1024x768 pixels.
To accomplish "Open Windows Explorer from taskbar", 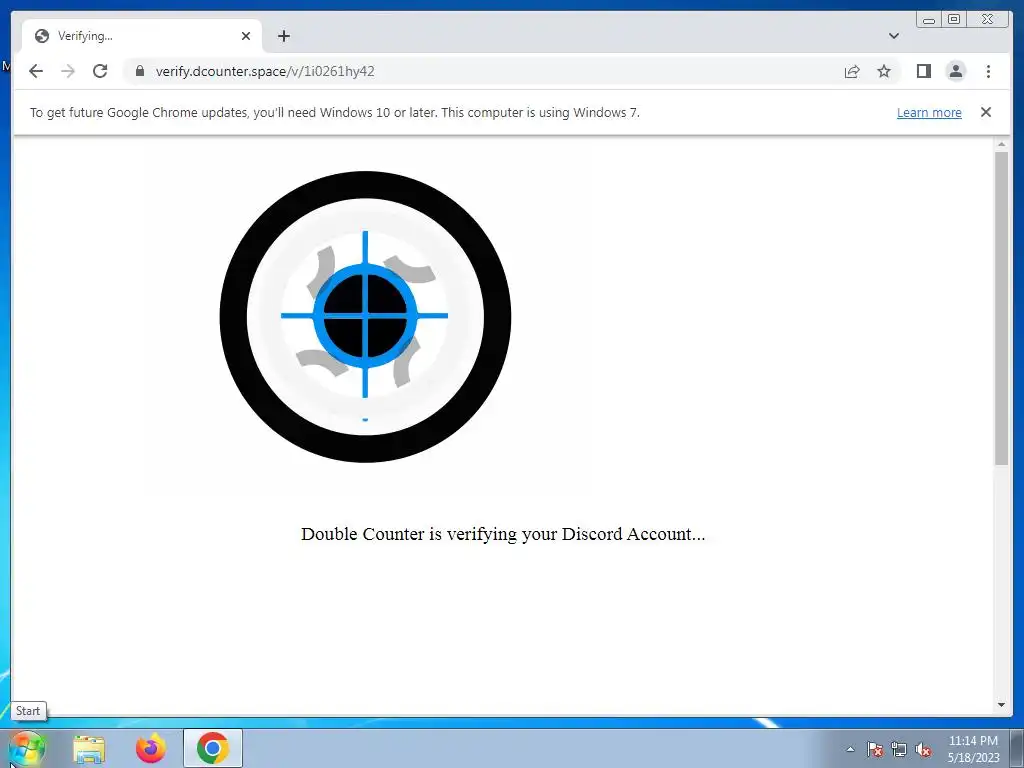I will pos(89,748).
